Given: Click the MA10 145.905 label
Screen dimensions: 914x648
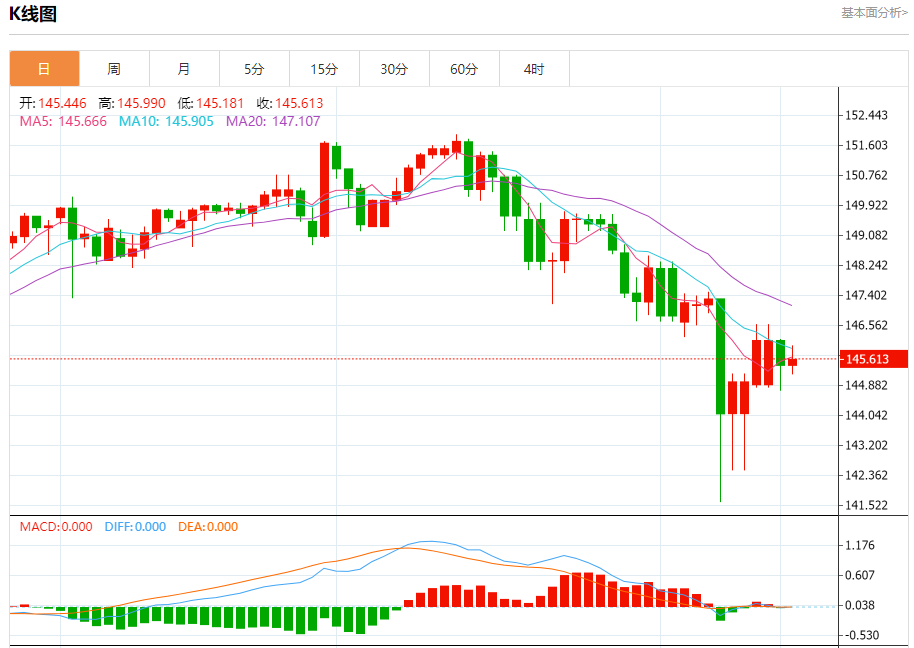Looking at the screenshot, I should (x=166, y=121).
